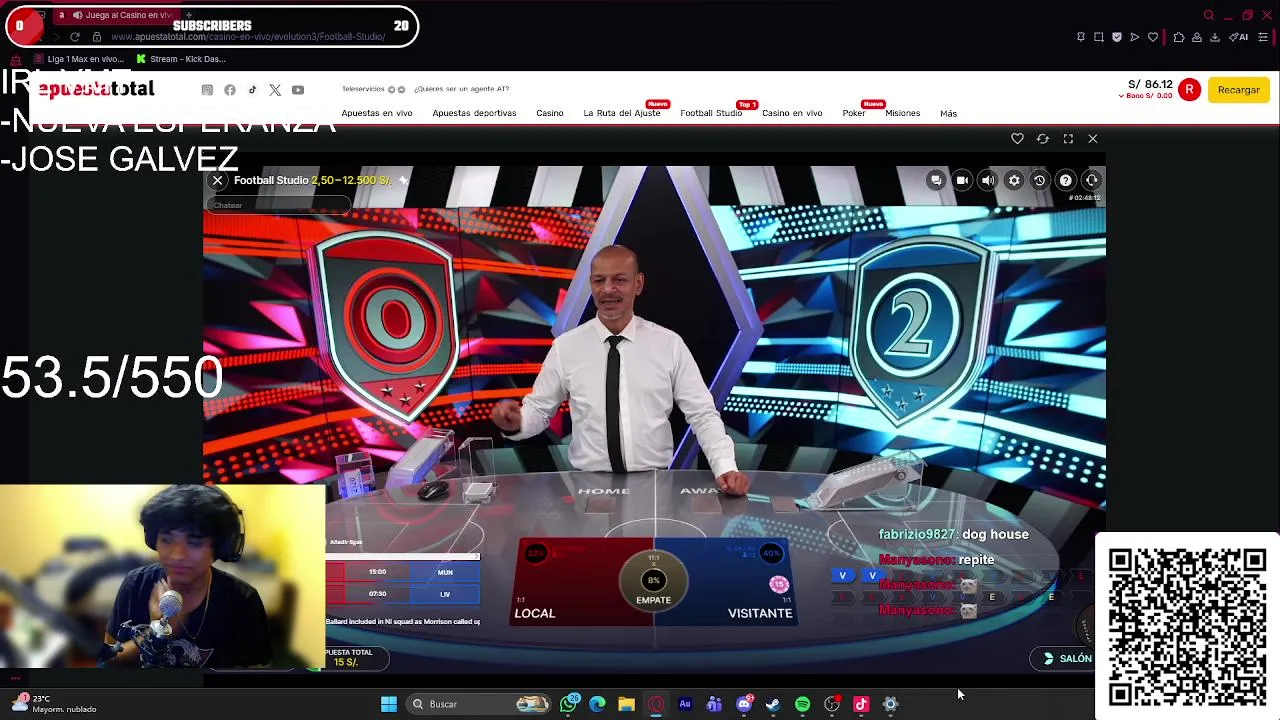1280x720 pixels.
Task: Close Football Studio with the X left of its title
Action: [x=217, y=180]
